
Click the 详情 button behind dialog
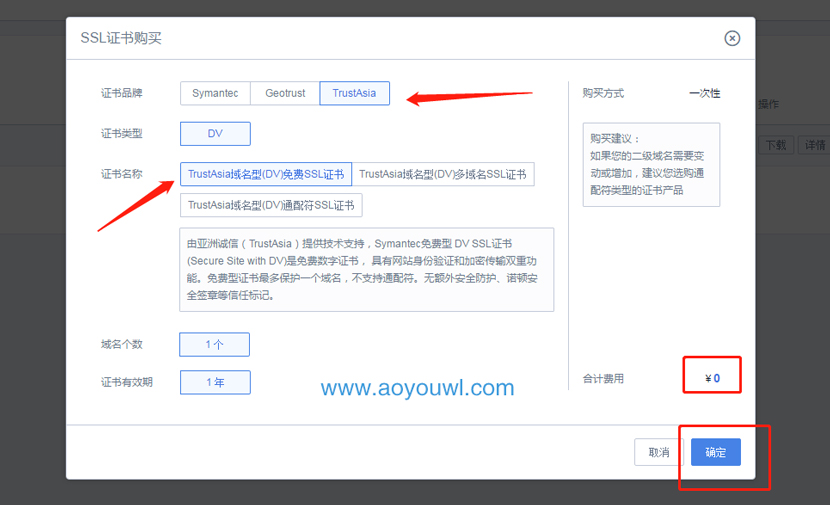tap(813, 145)
